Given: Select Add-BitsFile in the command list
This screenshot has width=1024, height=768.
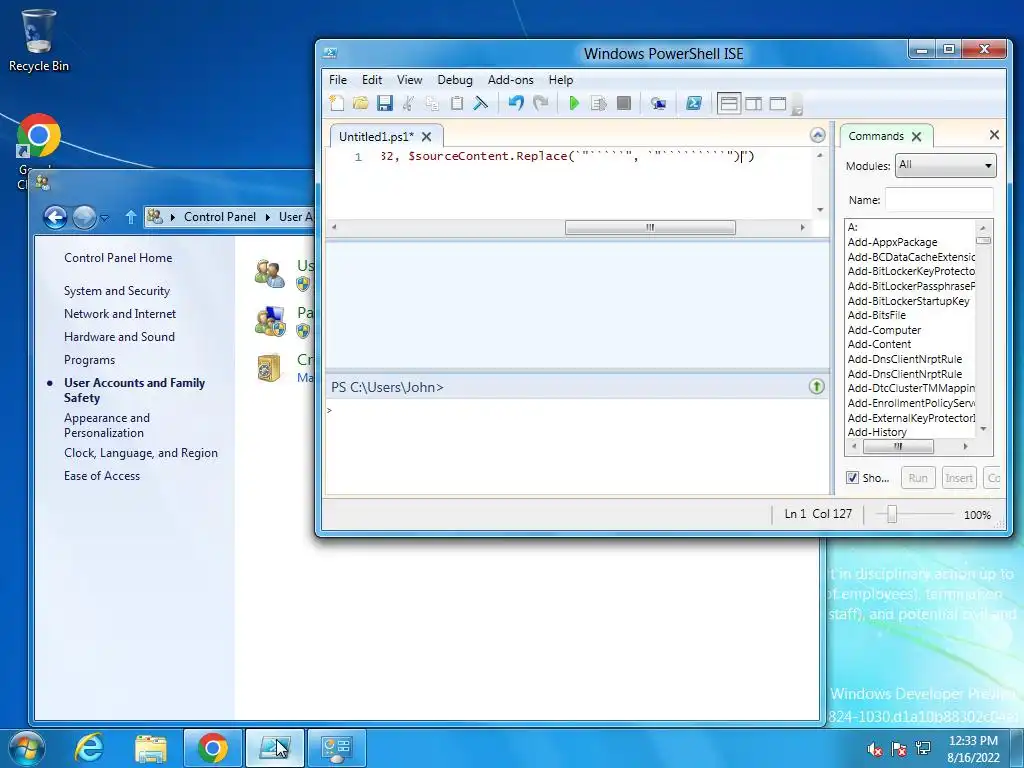Looking at the screenshot, I should pos(876,315).
